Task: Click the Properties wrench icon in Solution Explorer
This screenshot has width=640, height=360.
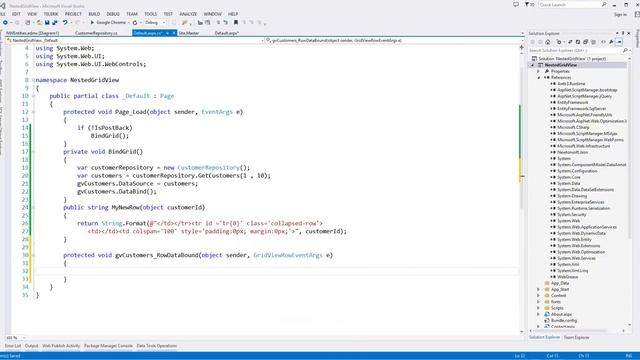Action: point(611,42)
